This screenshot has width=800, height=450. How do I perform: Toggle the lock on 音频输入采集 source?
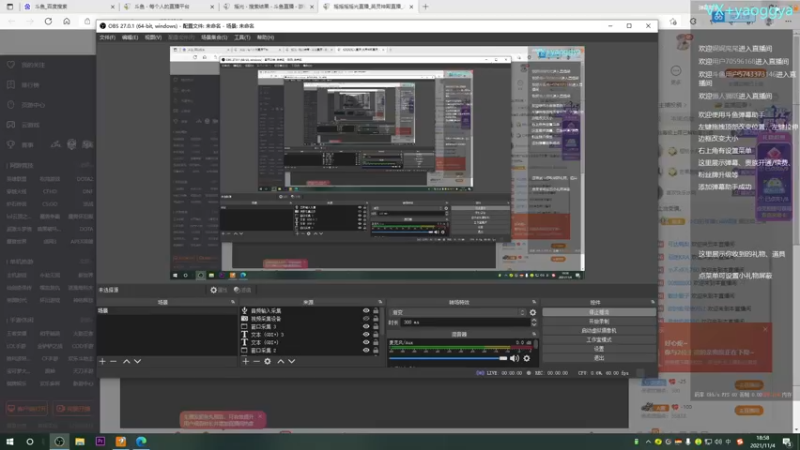[x=376, y=310]
